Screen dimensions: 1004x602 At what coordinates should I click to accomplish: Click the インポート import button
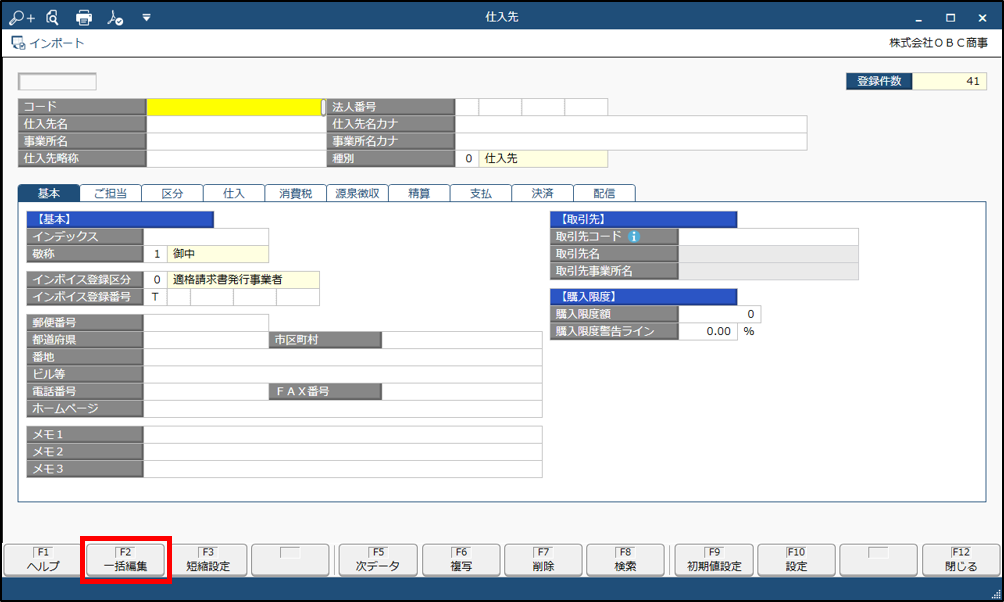click(48, 43)
